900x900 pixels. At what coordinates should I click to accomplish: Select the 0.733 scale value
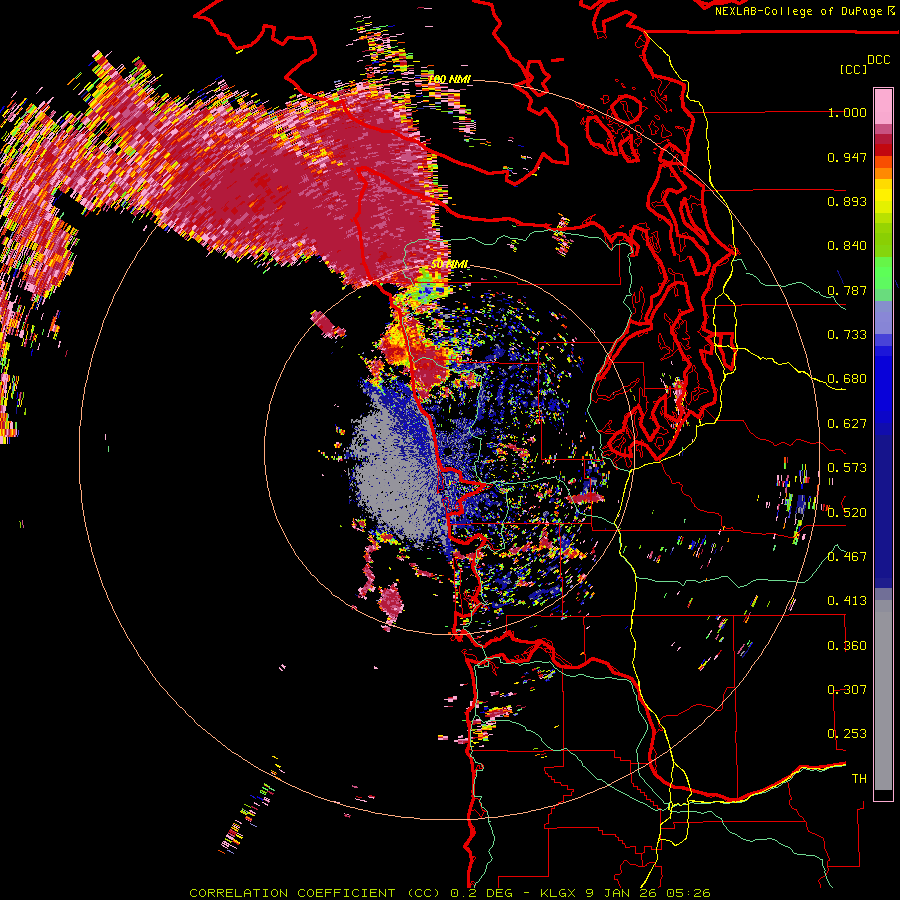click(847, 335)
